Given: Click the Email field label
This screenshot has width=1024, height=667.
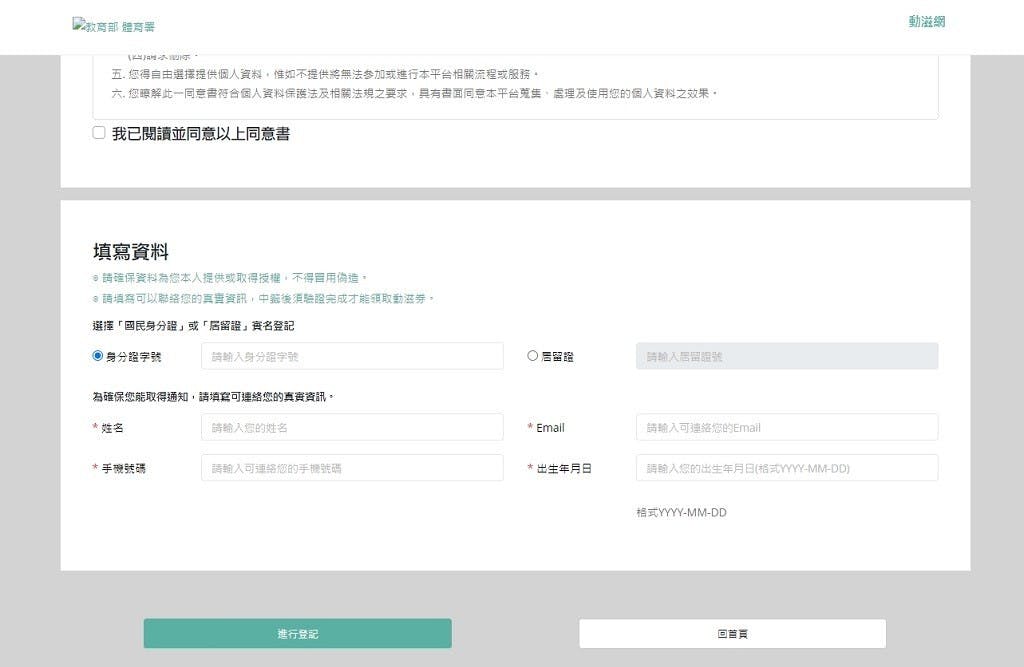Looking at the screenshot, I should click(x=550, y=428).
